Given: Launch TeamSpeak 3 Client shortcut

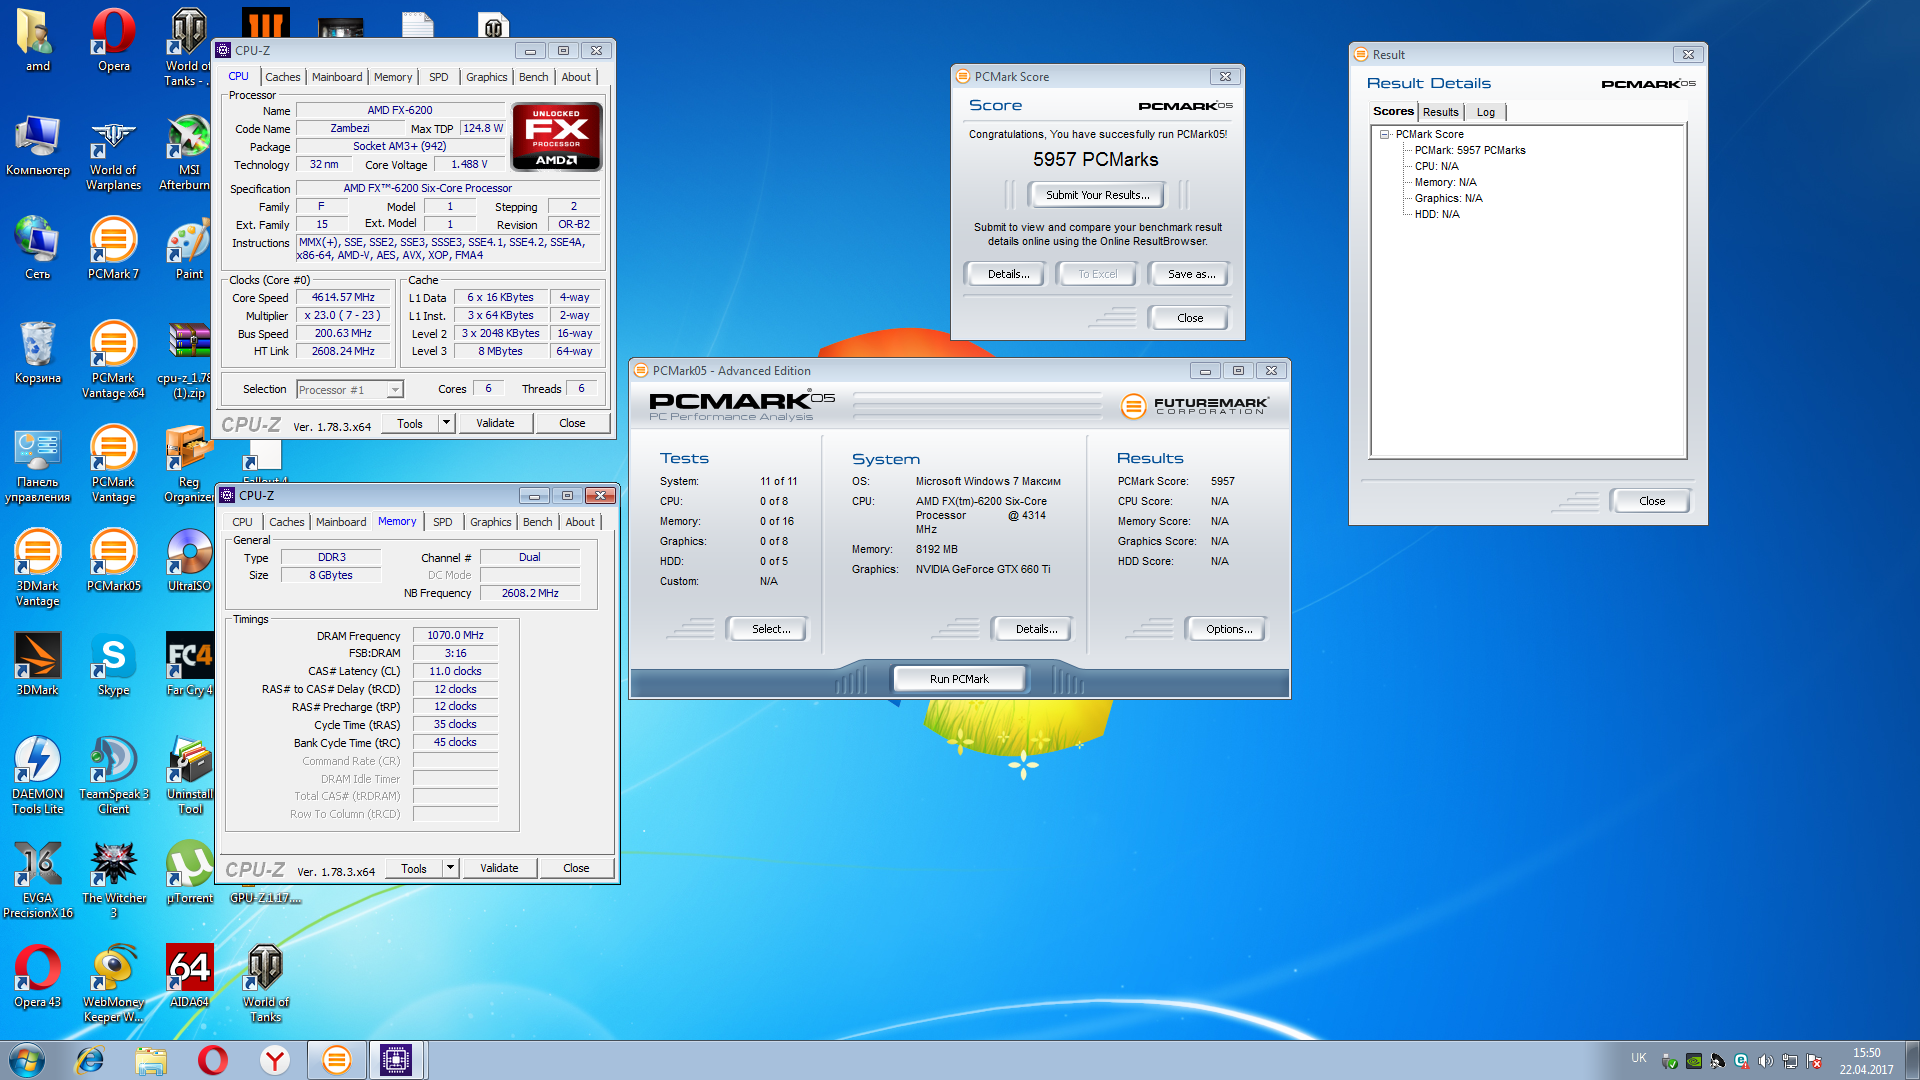Looking at the screenshot, I should click(114, 776).
